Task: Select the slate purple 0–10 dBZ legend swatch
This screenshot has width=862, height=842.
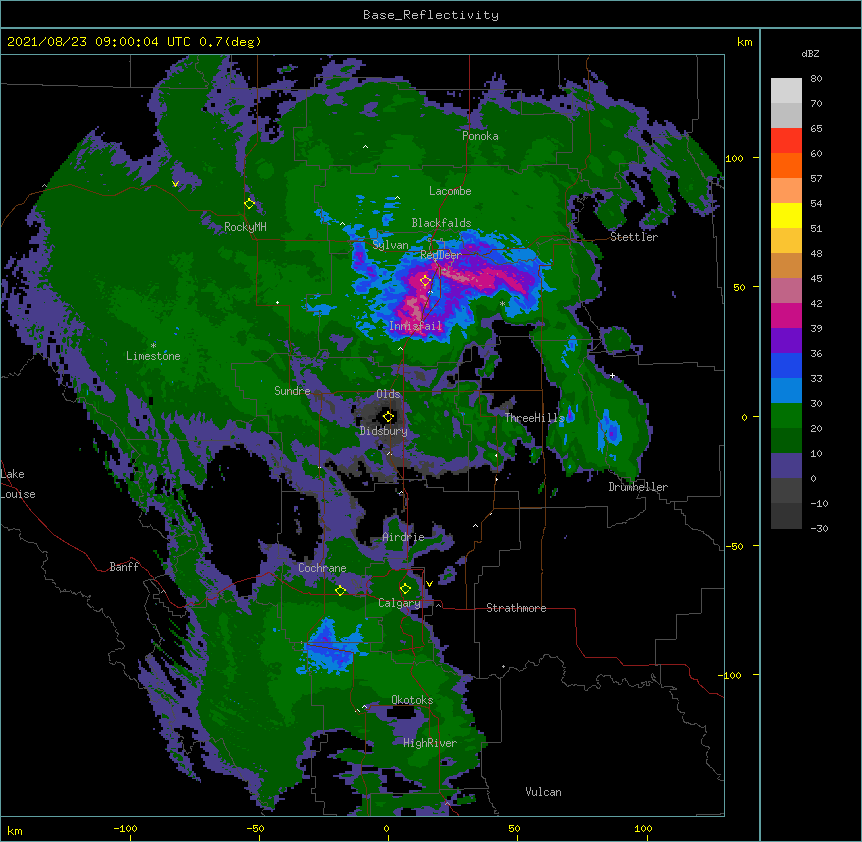Action: pyautogui.click(x=786, y=466)
